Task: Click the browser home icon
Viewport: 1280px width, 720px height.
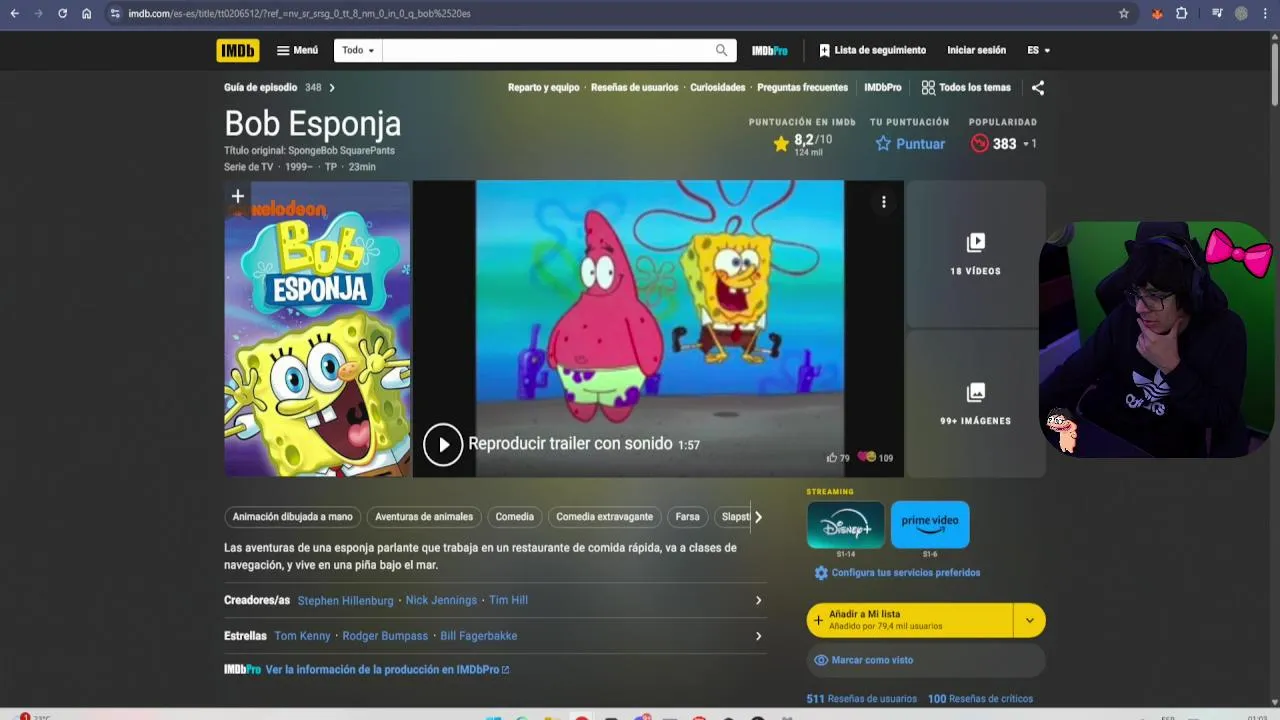Action: (x=87, y=14)
